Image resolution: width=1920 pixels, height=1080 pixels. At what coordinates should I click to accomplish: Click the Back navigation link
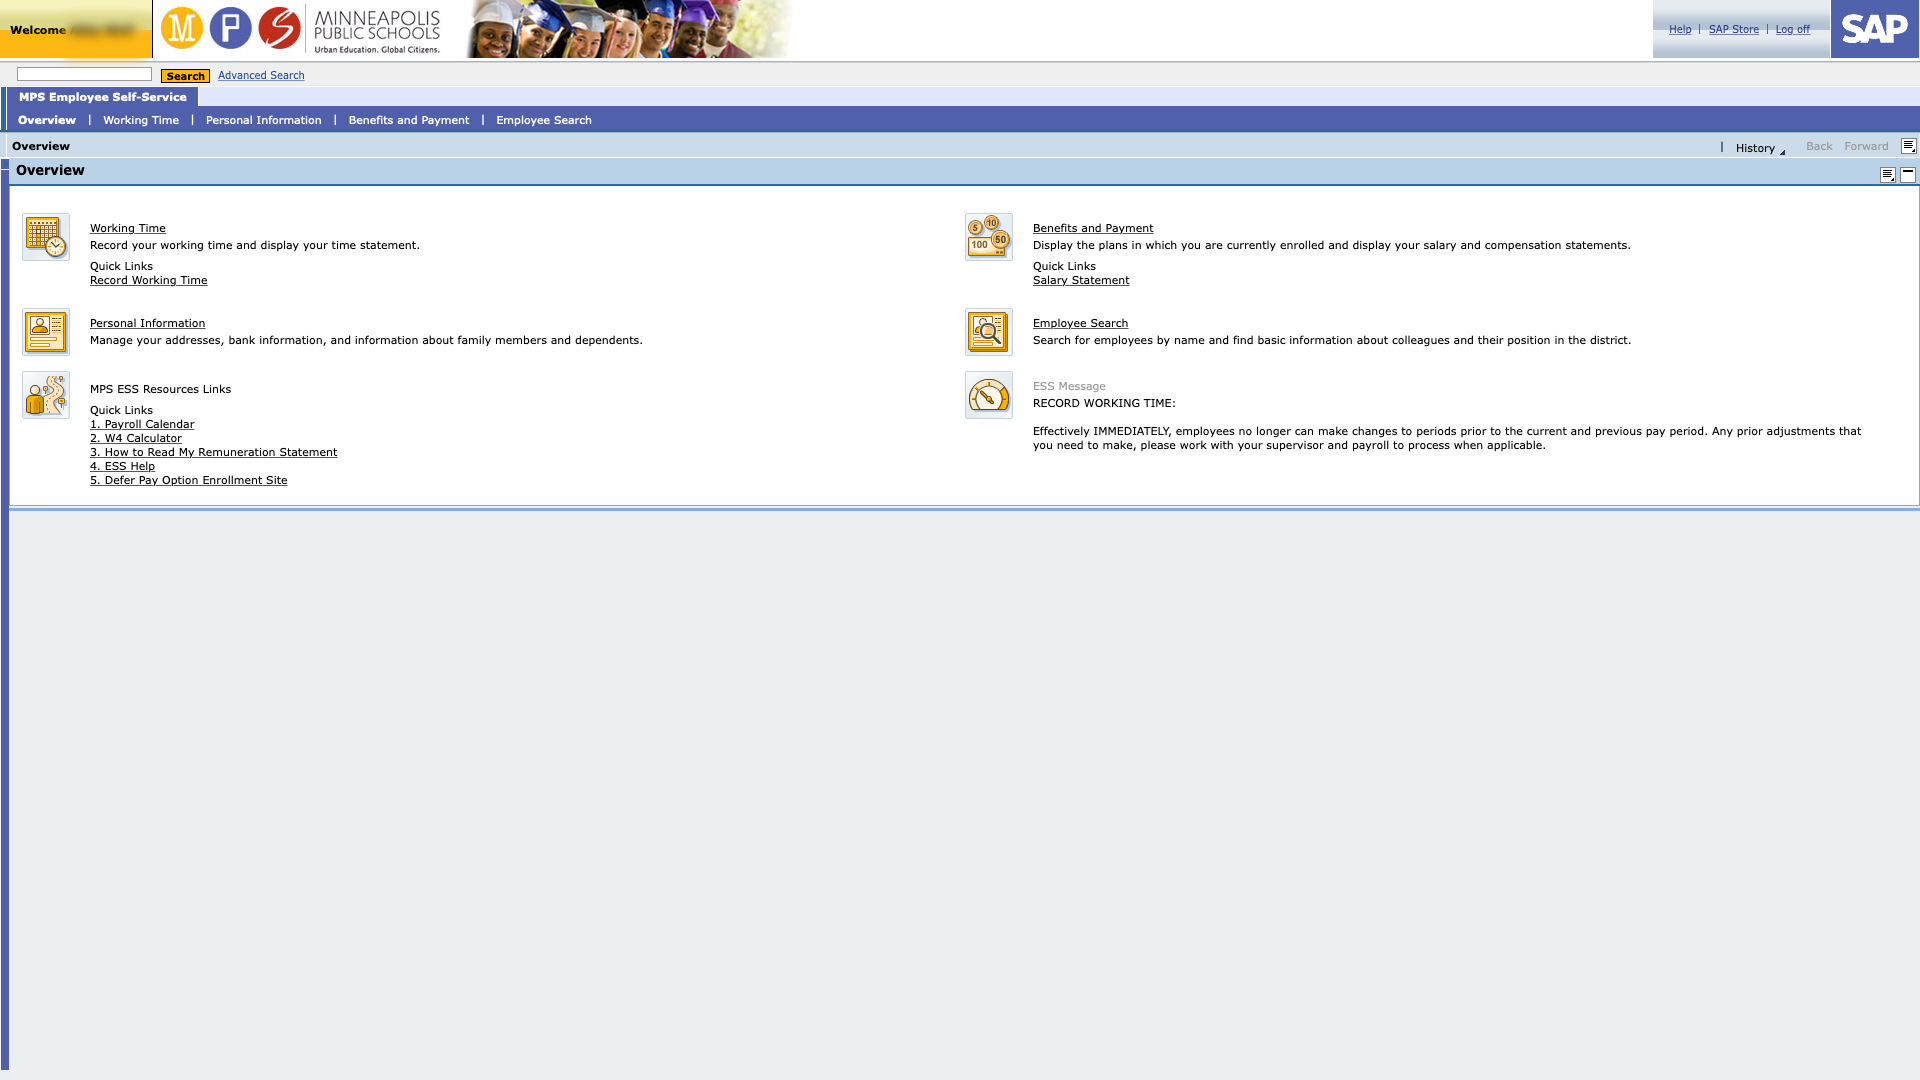pyautogui.click(x=1819, y=146)
